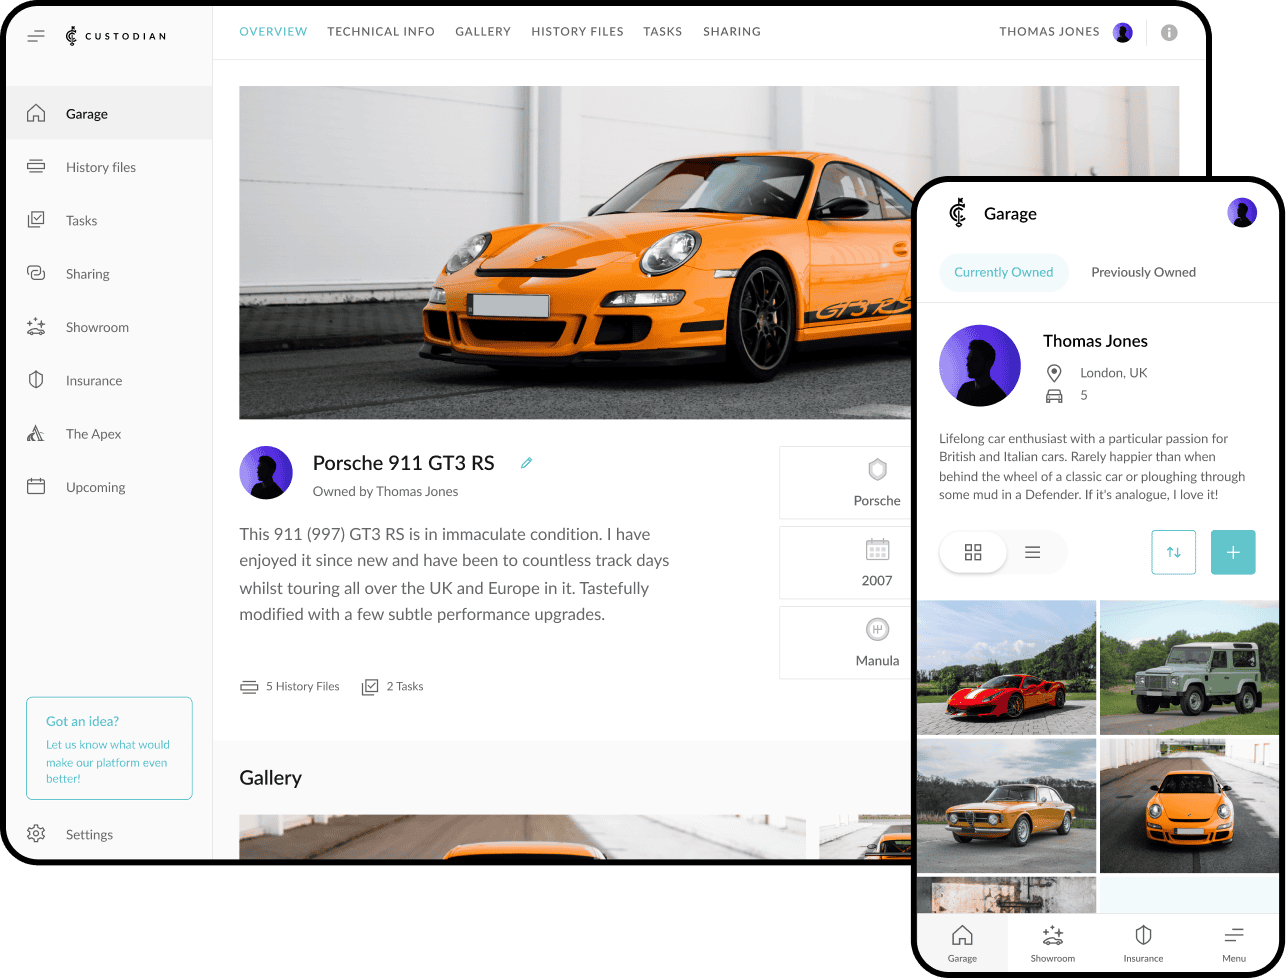Click the 2 Tasks checkbox icon
The width and height of the screenshot is (1286, 978).
370,686
